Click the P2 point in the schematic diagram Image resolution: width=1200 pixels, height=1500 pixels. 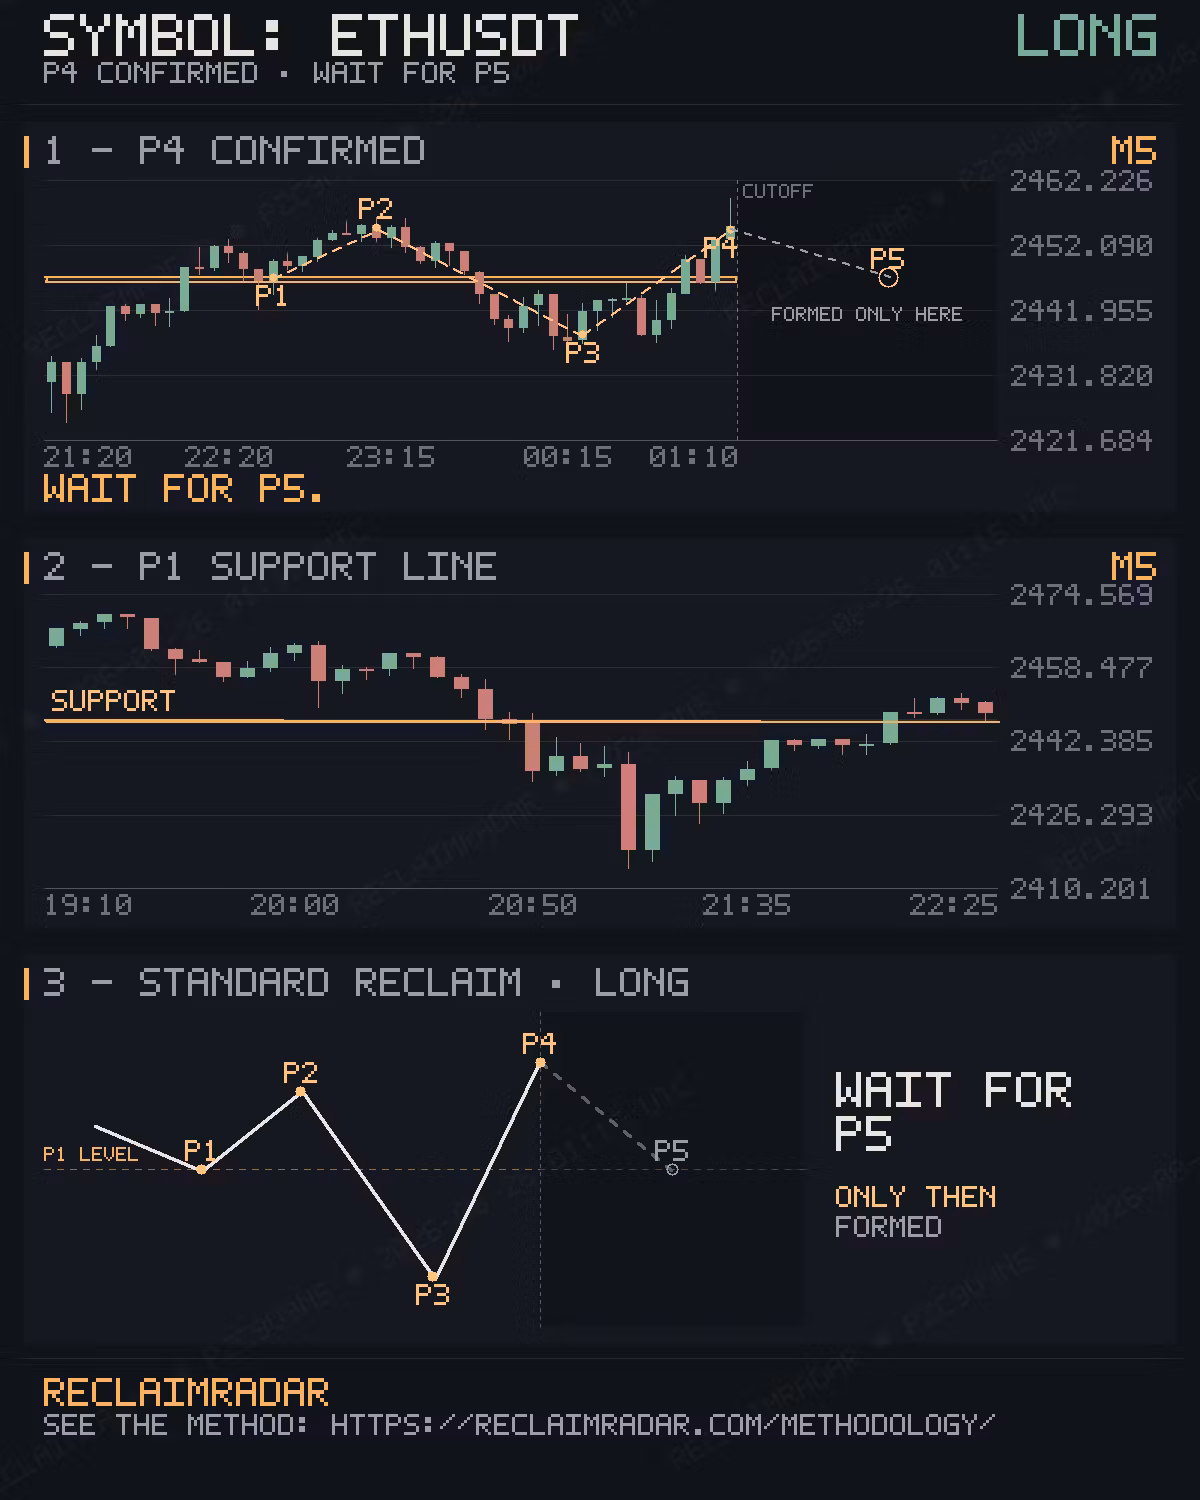pyautogui.click(x=300, y=1091)
